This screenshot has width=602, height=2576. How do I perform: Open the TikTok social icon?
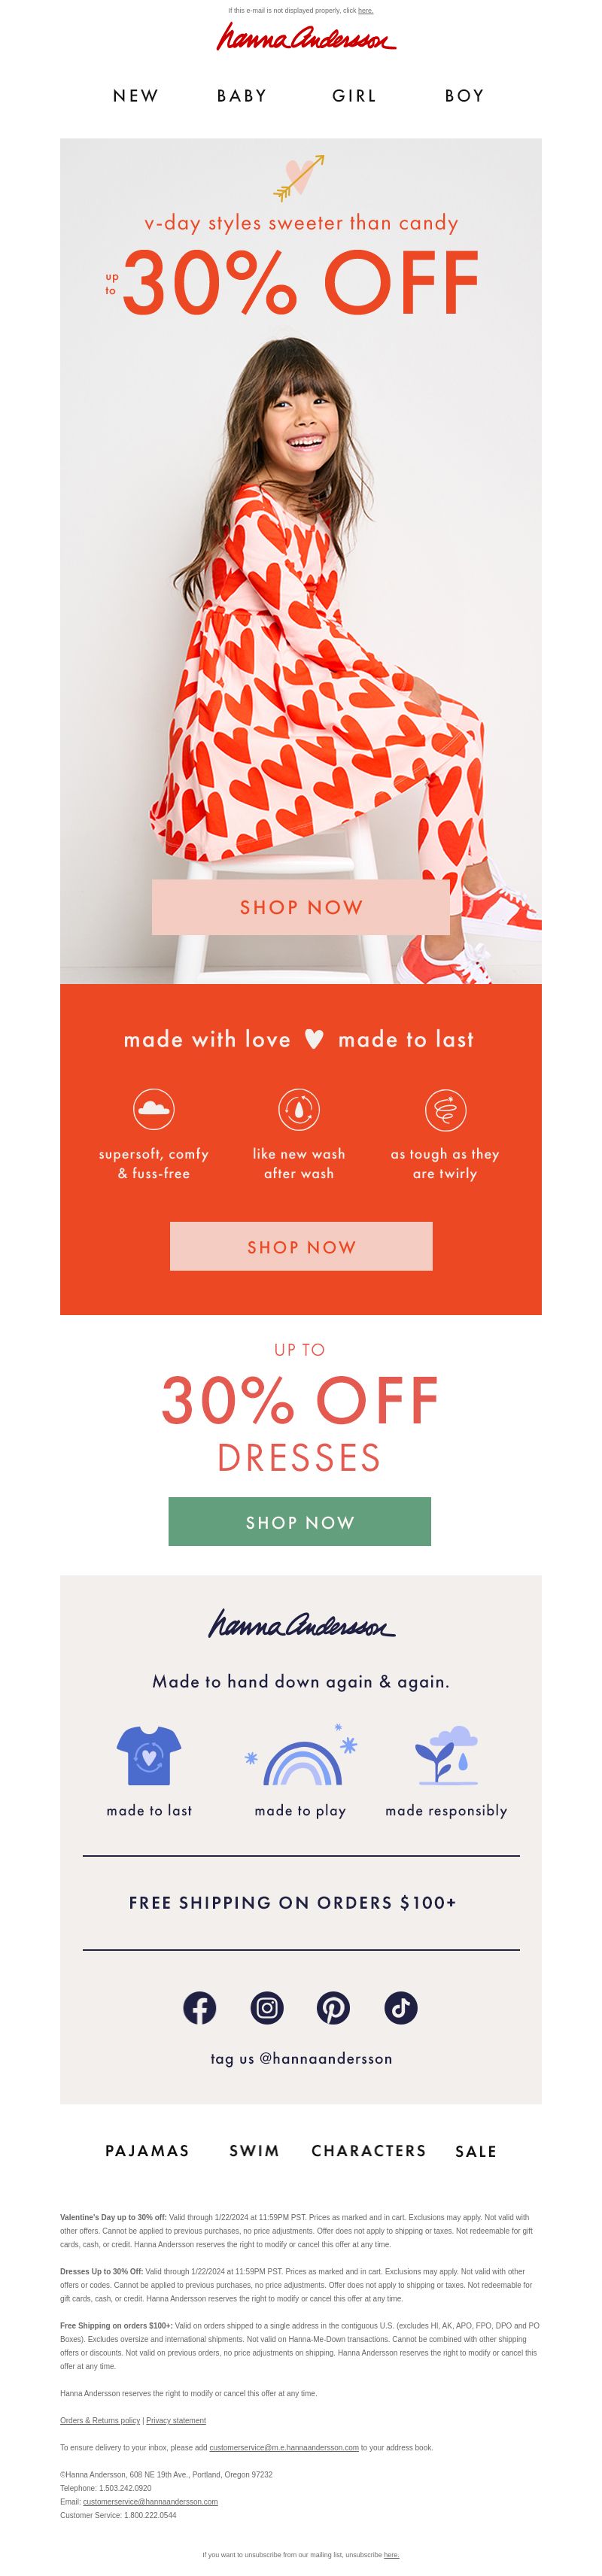click(x=401, y=2007)
